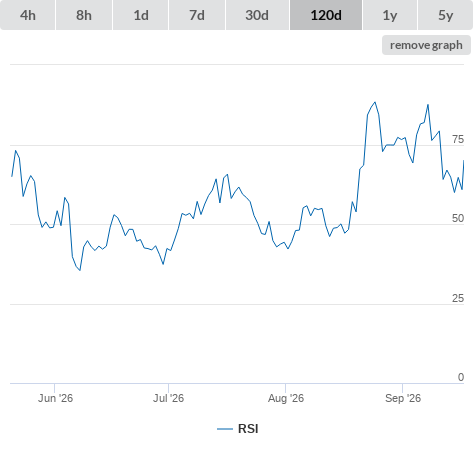
Task: Click the remove graph button
Action: click(x=426, y=45)
